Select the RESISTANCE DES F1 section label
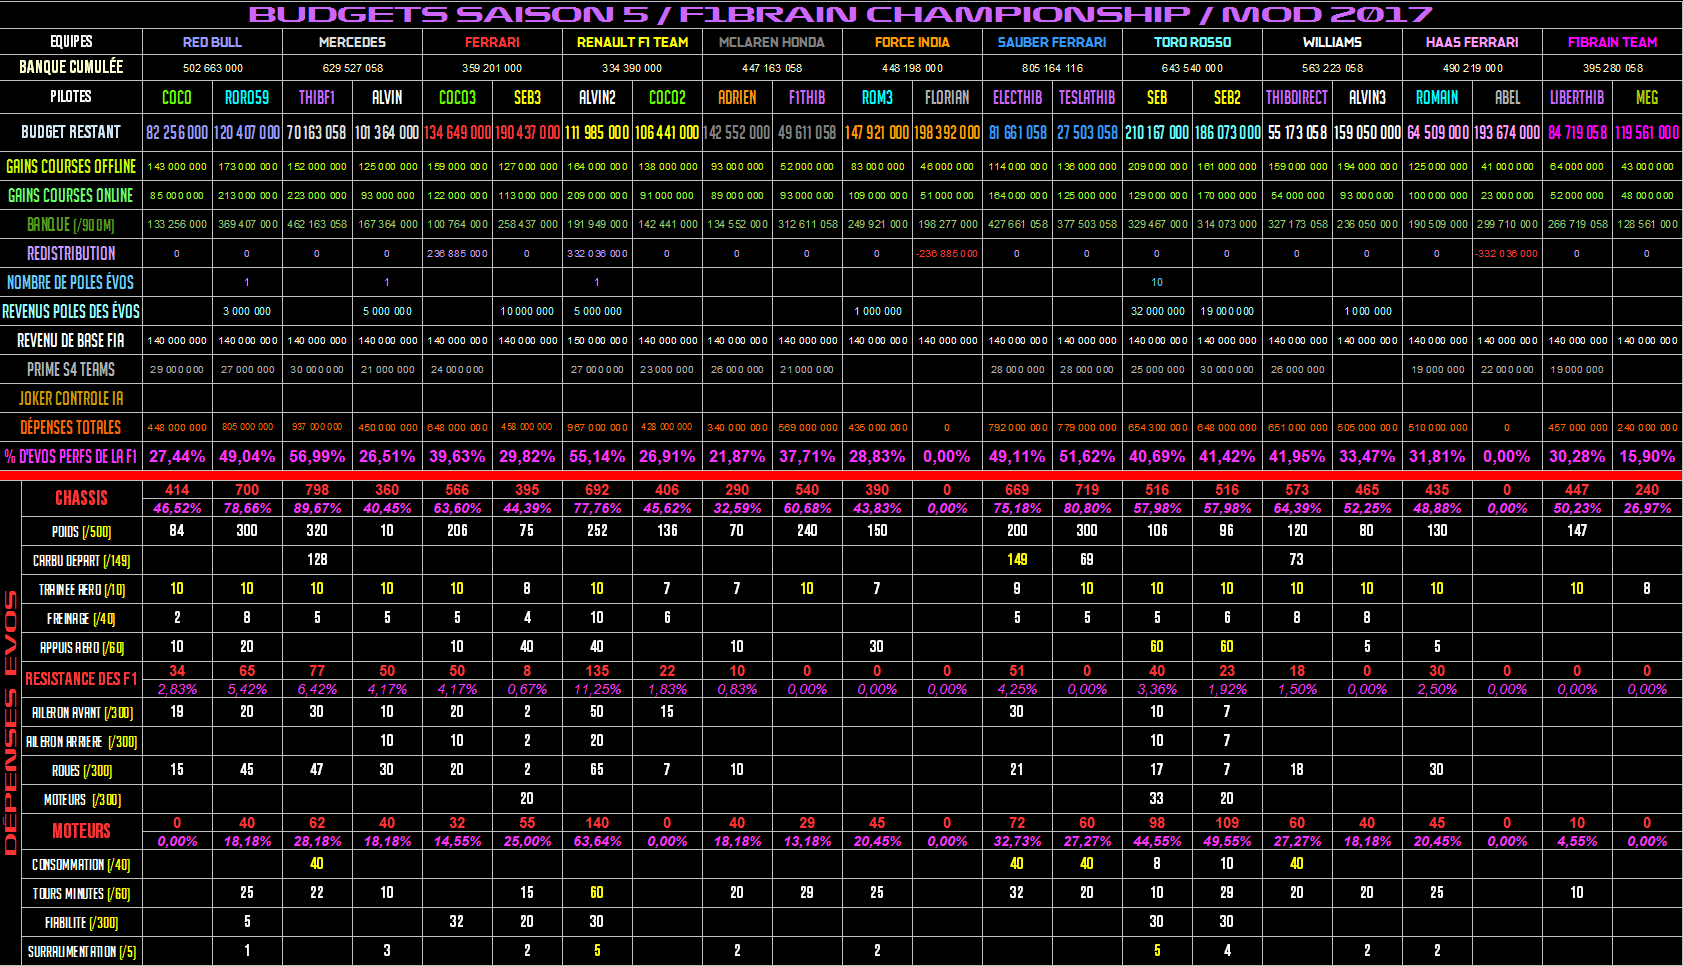 coord(81,679)
